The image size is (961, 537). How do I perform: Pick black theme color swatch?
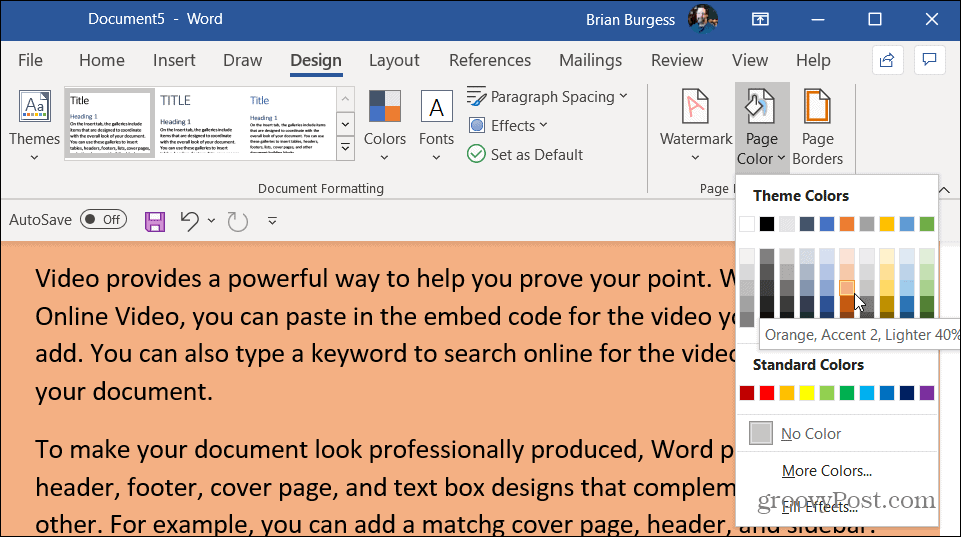click(767, 224)
